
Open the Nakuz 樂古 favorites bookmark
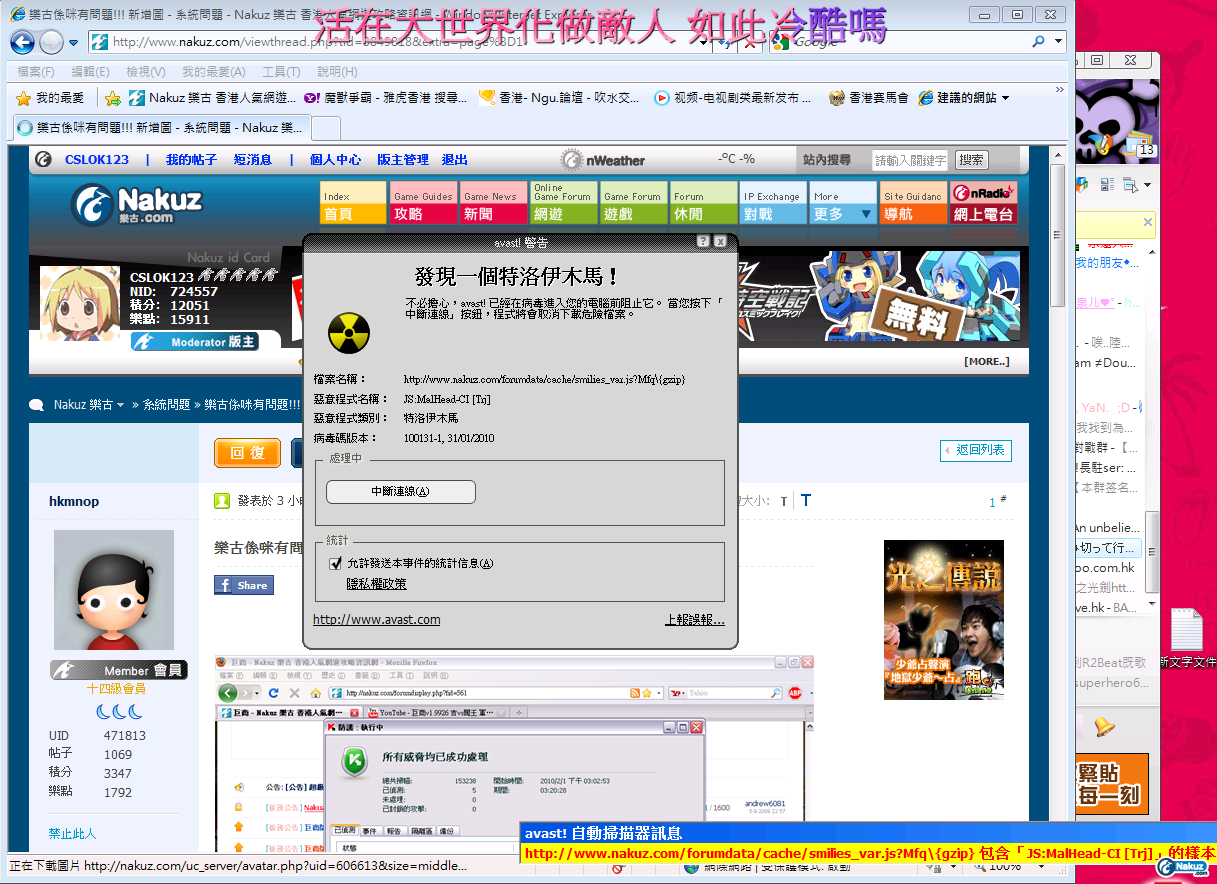pyautogui.click(x=212, y=98)
